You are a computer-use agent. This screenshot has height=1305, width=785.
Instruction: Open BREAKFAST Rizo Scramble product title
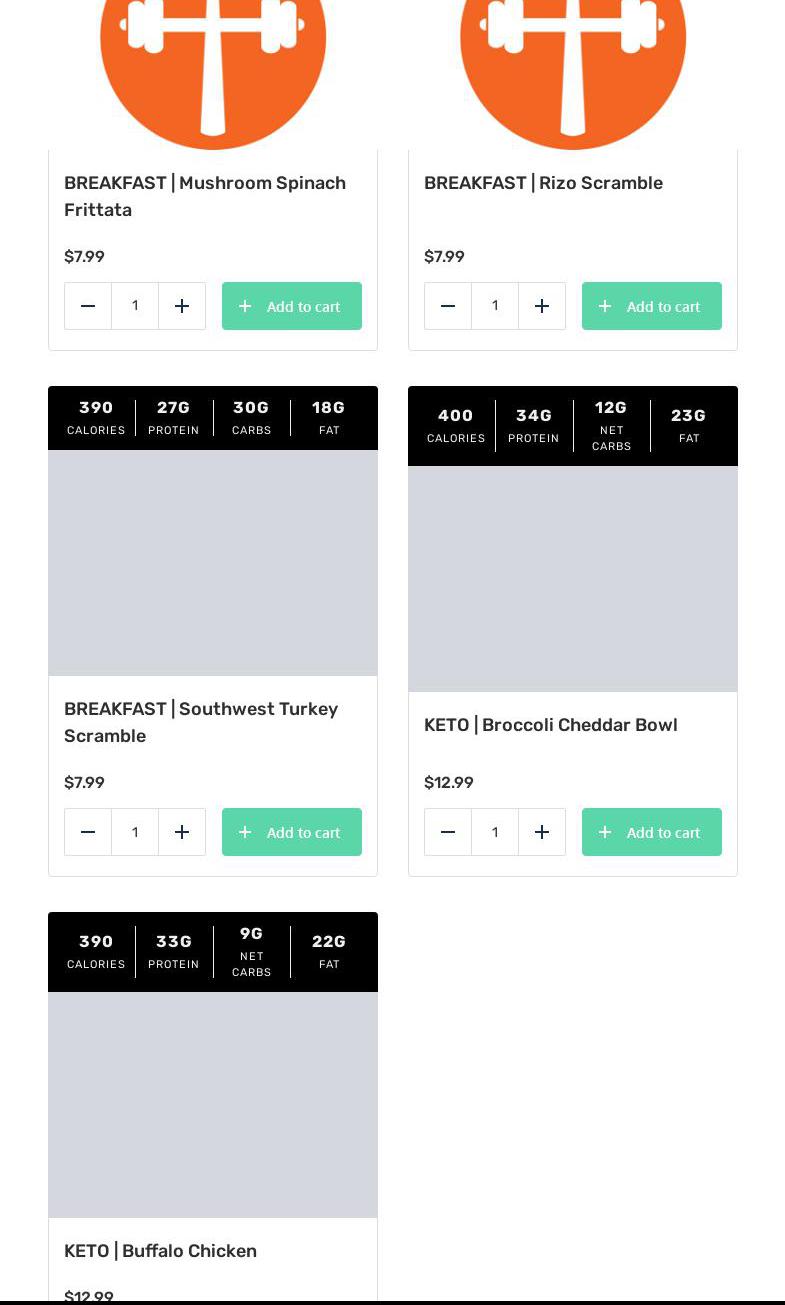tap(543, 183)
